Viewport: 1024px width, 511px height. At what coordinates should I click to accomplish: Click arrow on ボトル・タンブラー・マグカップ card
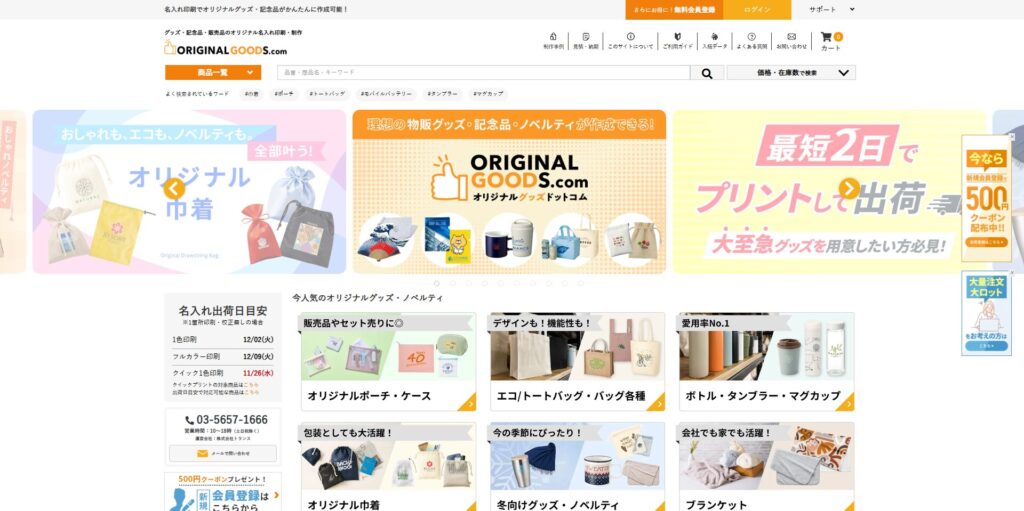[845, 403]
